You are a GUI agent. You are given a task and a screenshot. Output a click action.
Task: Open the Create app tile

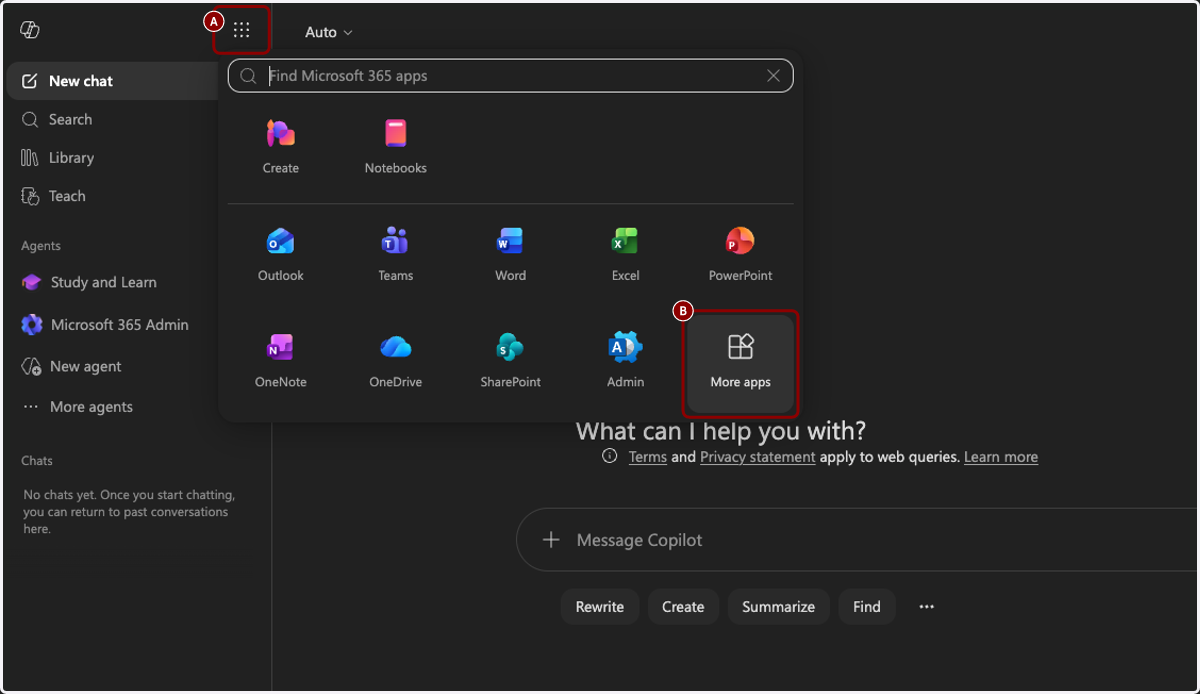point(281,146)
